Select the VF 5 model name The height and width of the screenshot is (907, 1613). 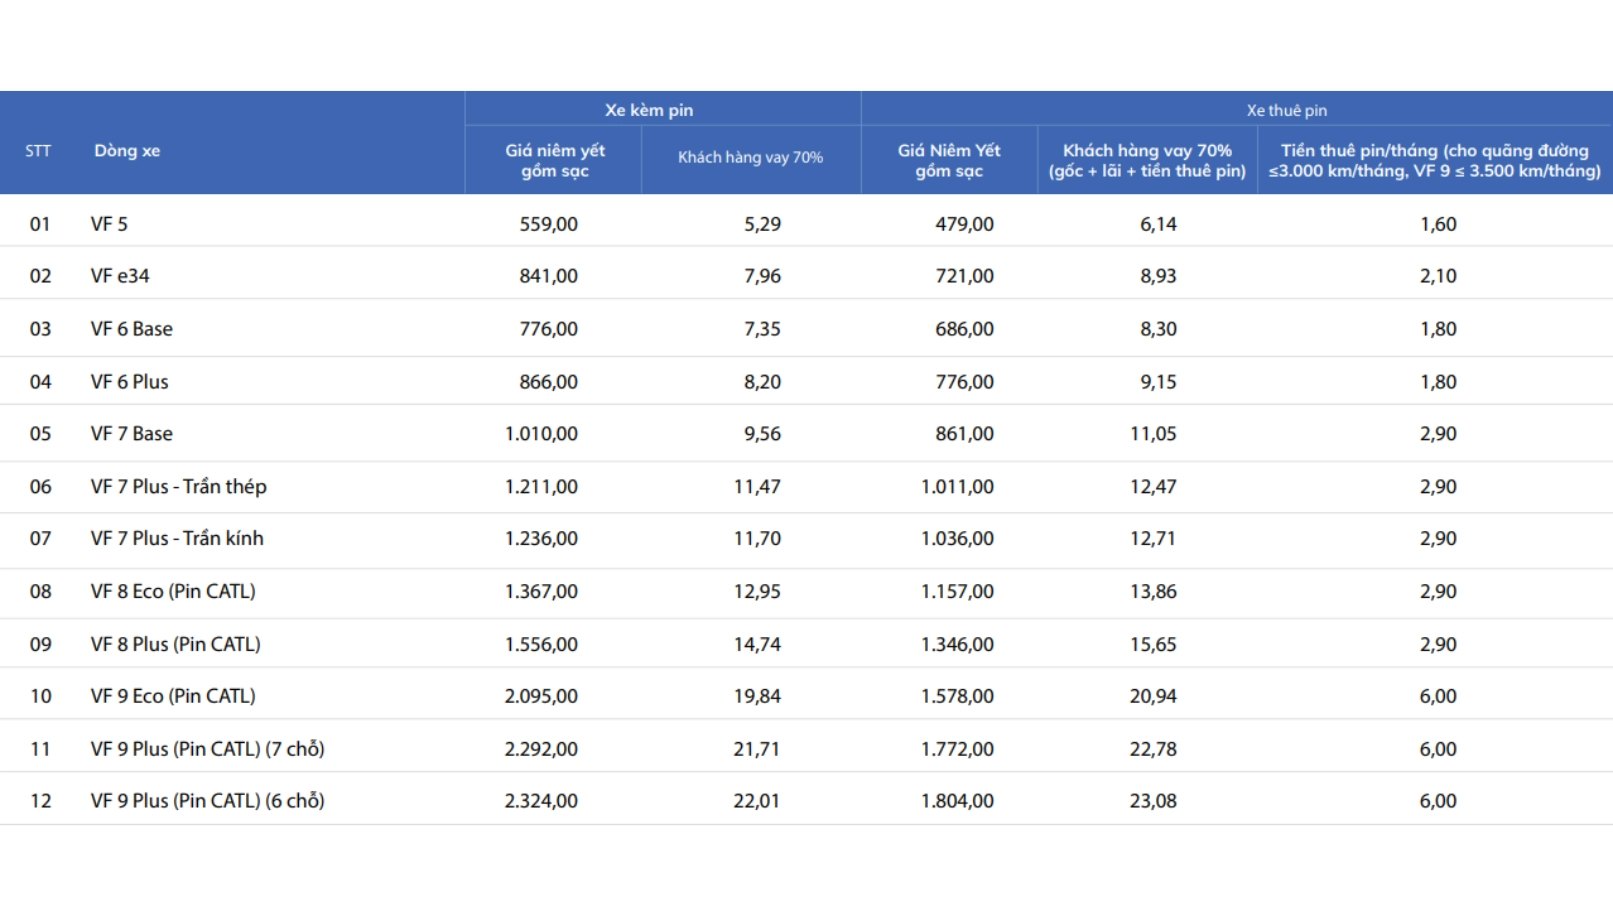(x=109, y=224)
